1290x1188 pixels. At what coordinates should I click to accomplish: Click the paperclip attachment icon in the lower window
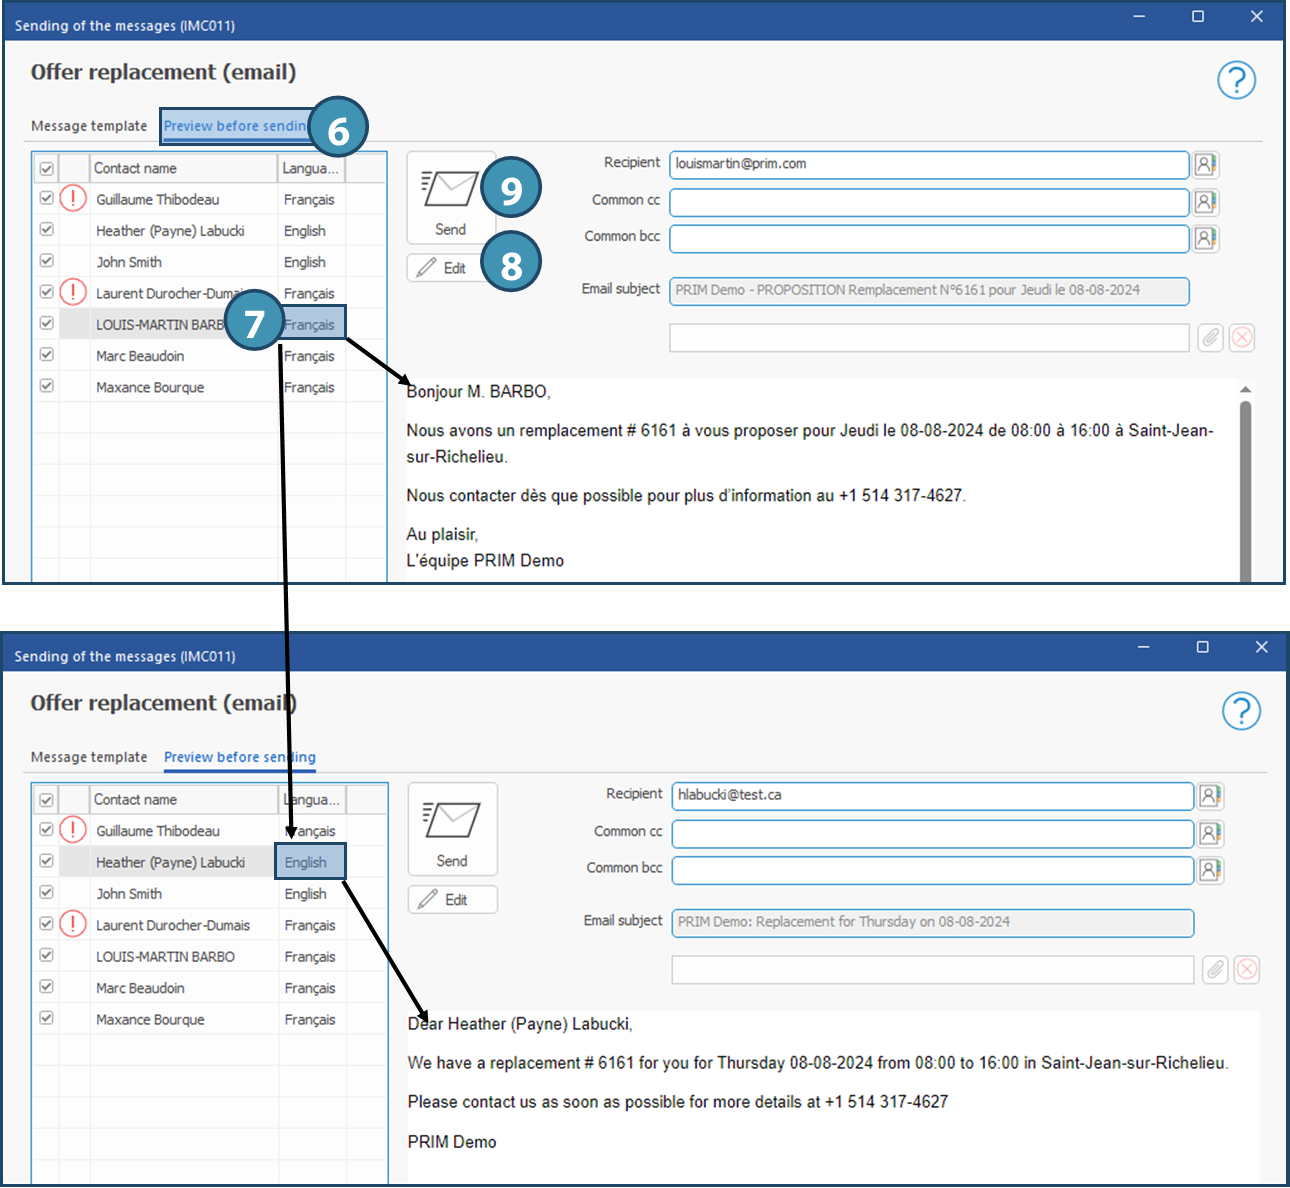pos(1215,969)
